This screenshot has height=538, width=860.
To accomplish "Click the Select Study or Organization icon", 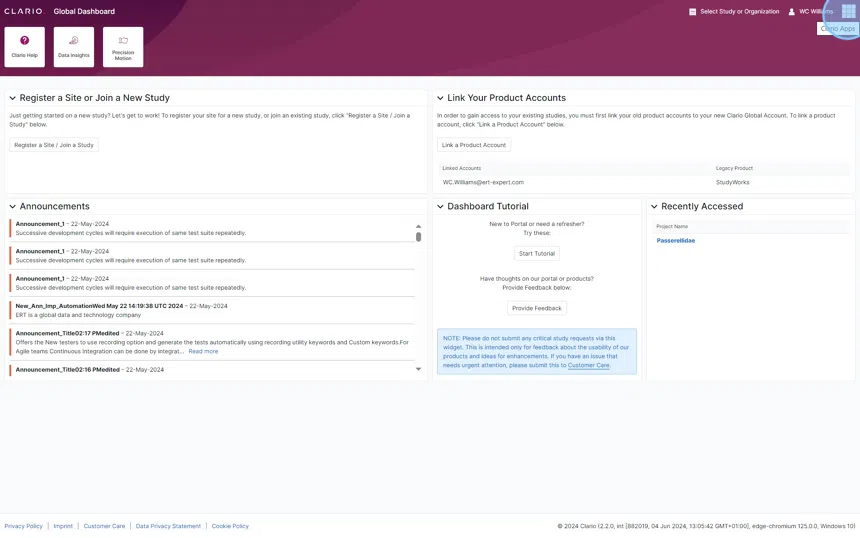I will 692,12.
